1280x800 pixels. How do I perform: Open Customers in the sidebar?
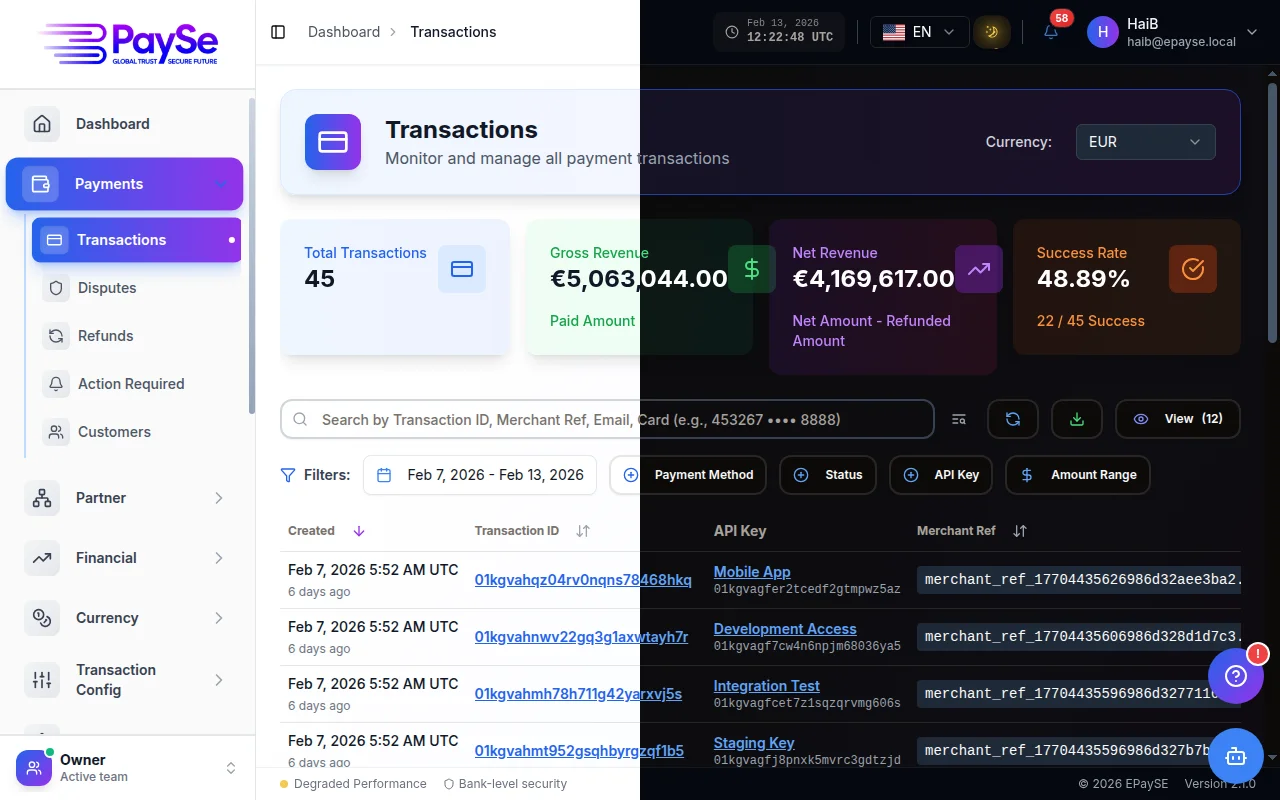click(137, 432)
